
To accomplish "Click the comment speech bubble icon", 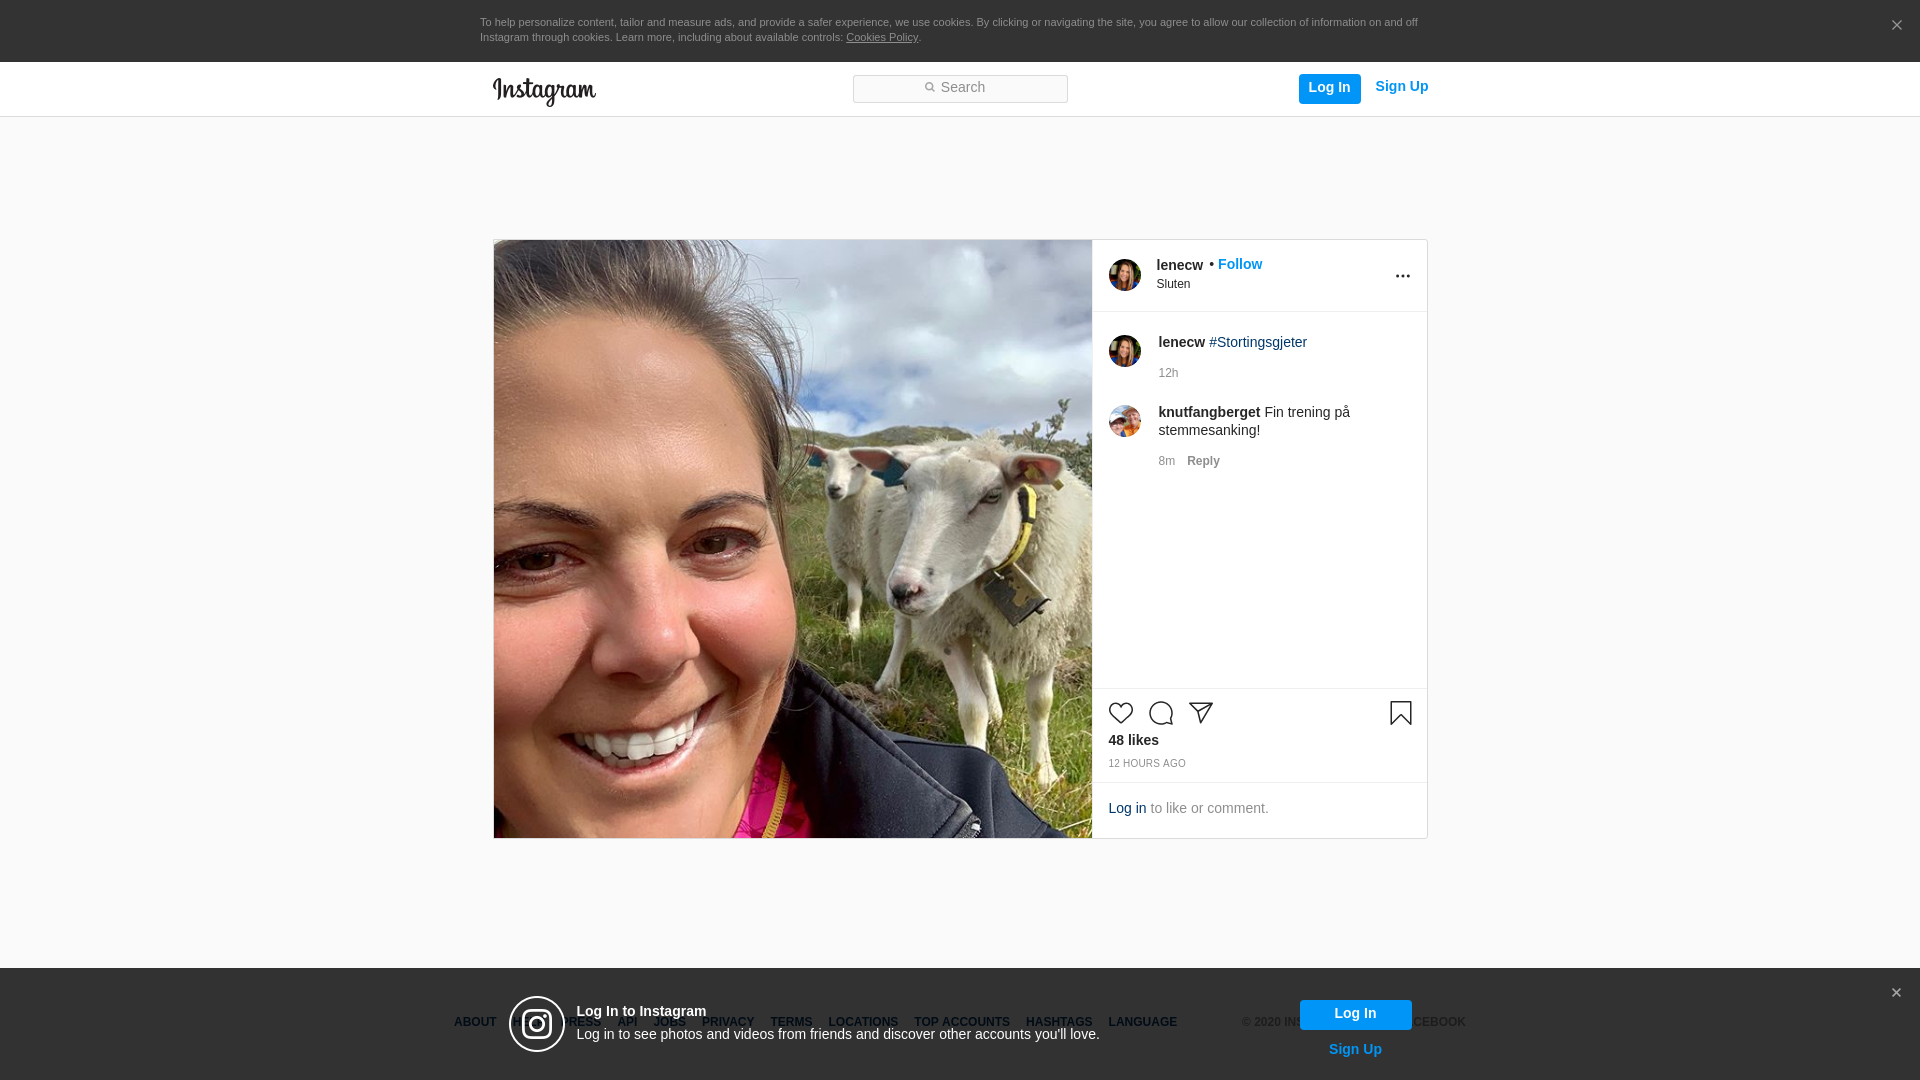I will (1160, 713).
